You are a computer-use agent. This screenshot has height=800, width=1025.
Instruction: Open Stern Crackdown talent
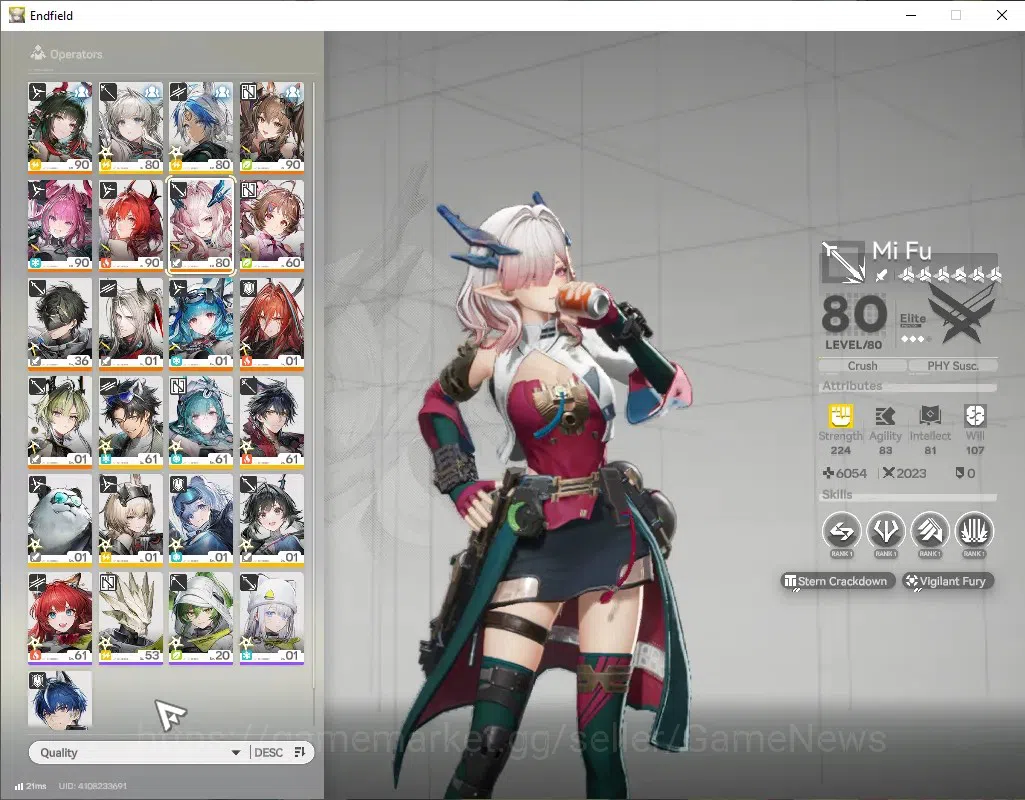coord(837,581)
